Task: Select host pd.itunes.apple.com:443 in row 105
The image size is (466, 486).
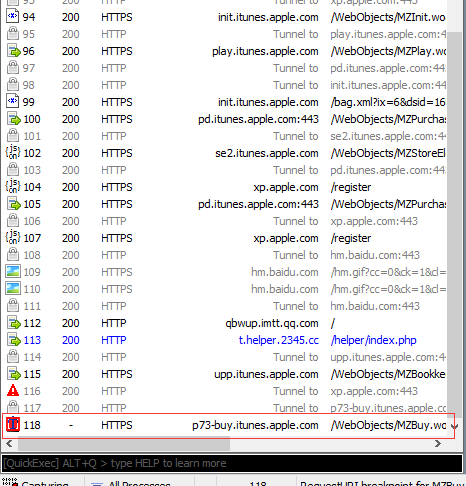Action: tap(258, 204)
